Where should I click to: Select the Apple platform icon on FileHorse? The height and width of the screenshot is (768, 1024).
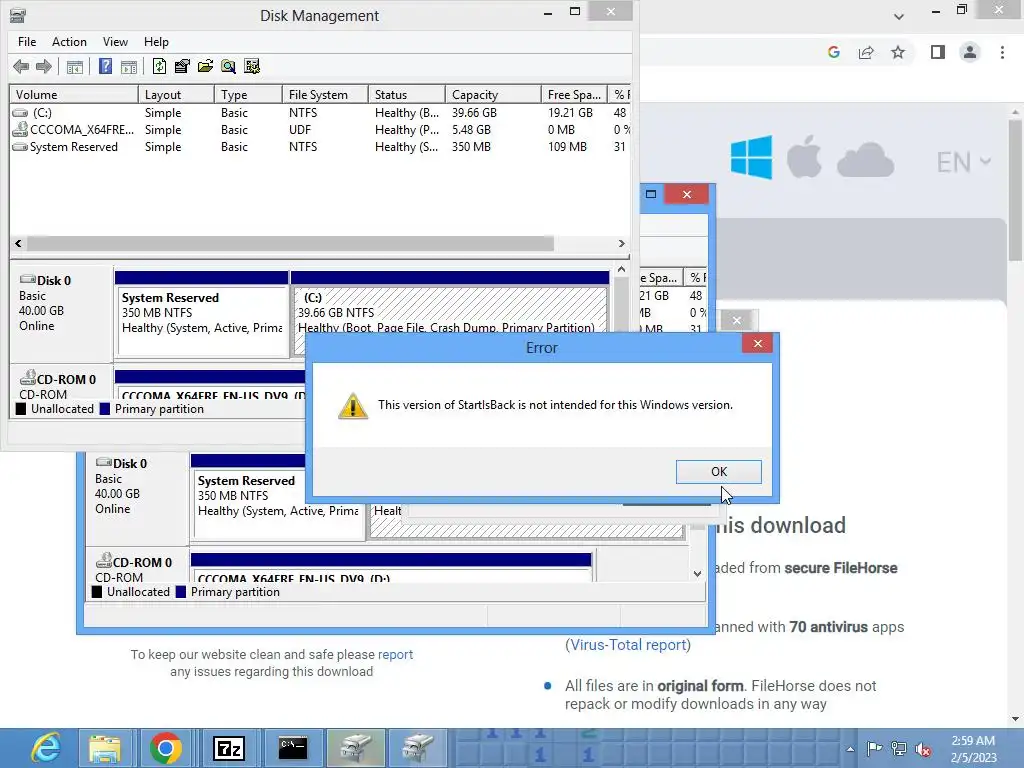tap(804, 157)
